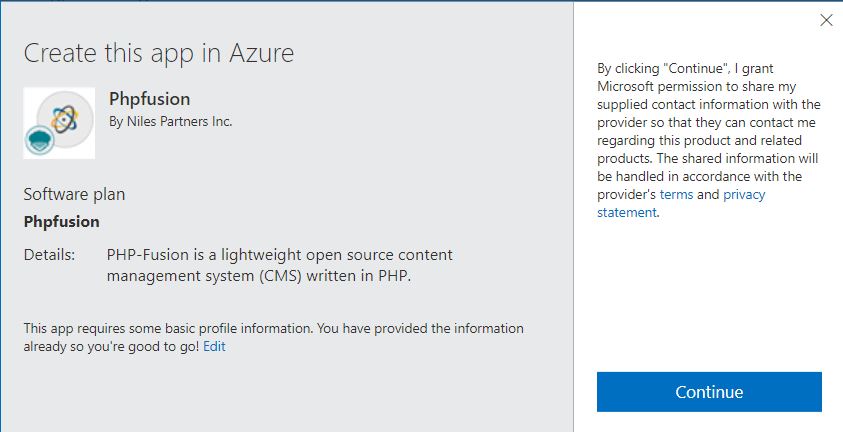The width and height of the screenshot is (843, 432).
Task: Click the teal badge on the app logo
Action: click(x=38, y=141)
